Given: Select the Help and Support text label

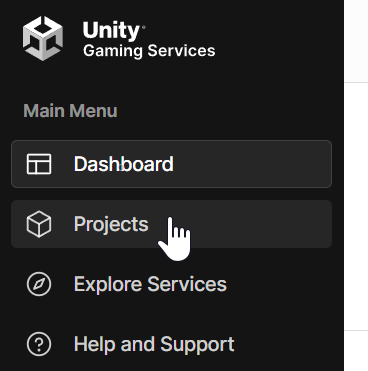Looking at the screenshot, I should coord(154,344).
